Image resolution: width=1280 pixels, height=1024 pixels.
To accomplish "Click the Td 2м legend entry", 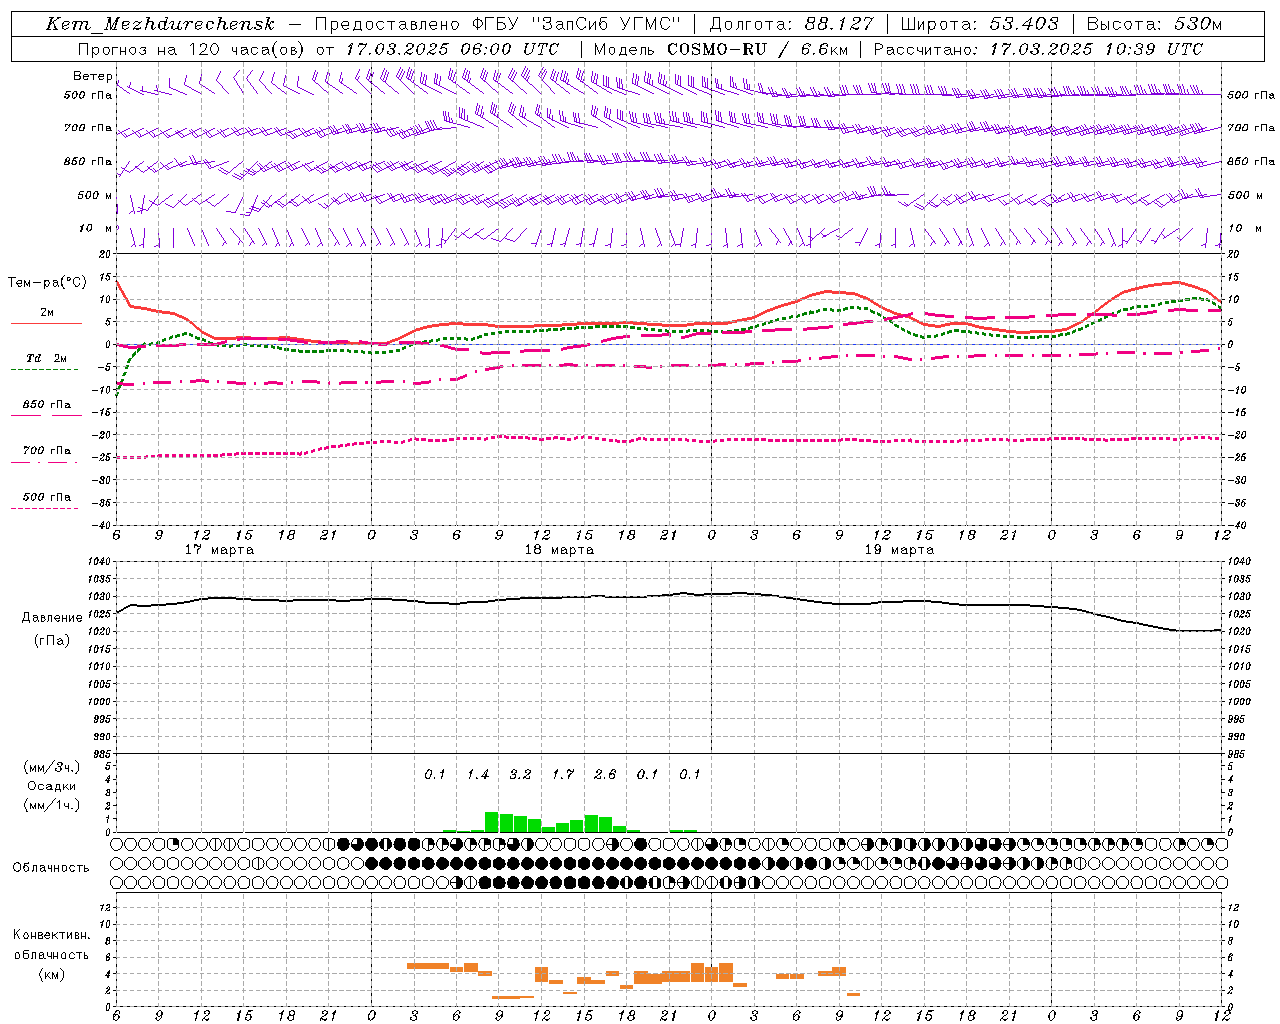I will tap(47, 358).
